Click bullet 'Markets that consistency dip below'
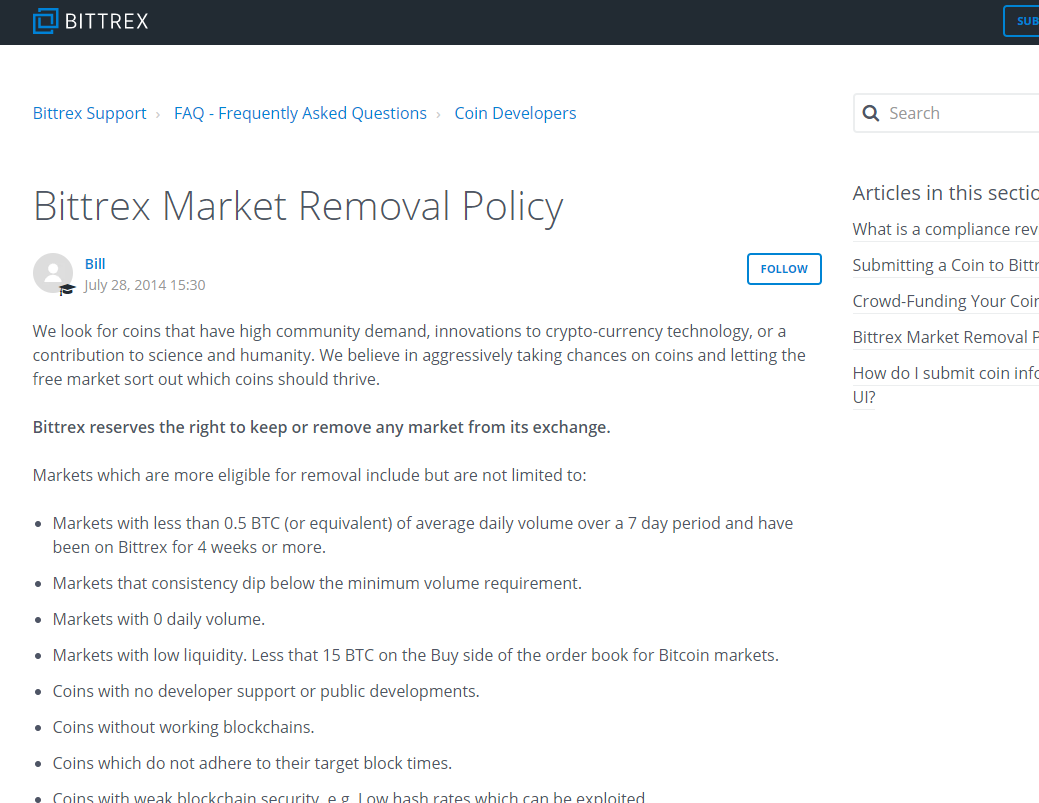 pyautogui.click(x=317, y=584)
